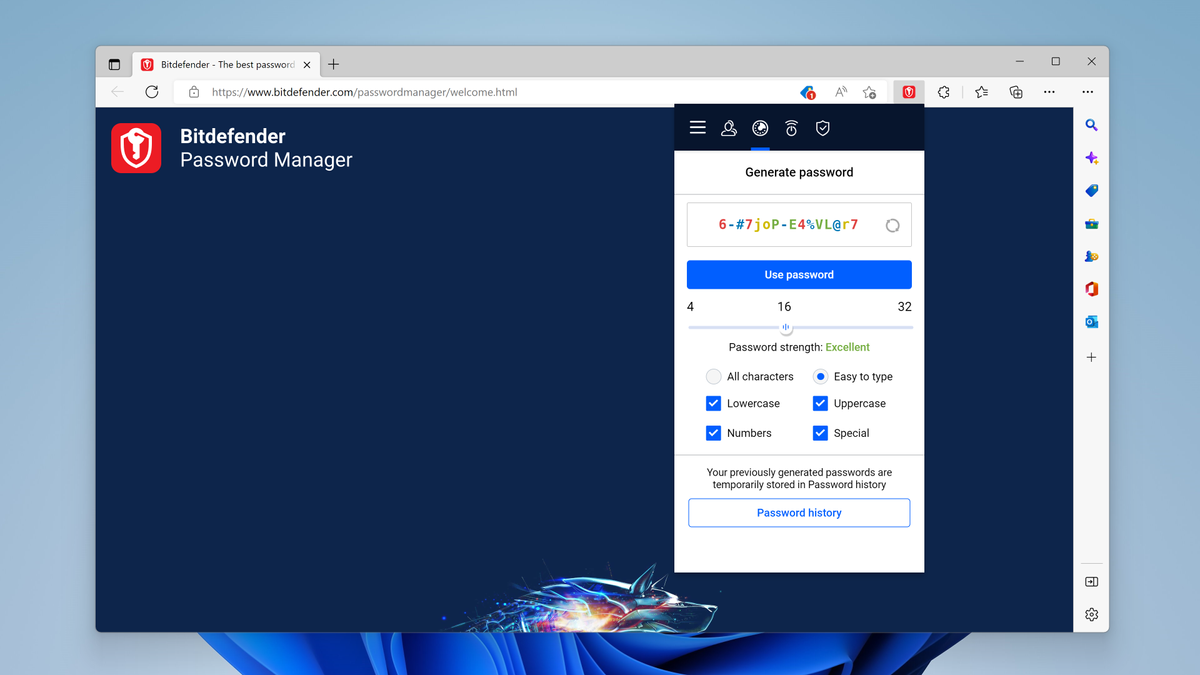The image size is (1200, 675).
Task: Launch Outlook from the Edge sidebar
Action: (x=1091, y=321)
